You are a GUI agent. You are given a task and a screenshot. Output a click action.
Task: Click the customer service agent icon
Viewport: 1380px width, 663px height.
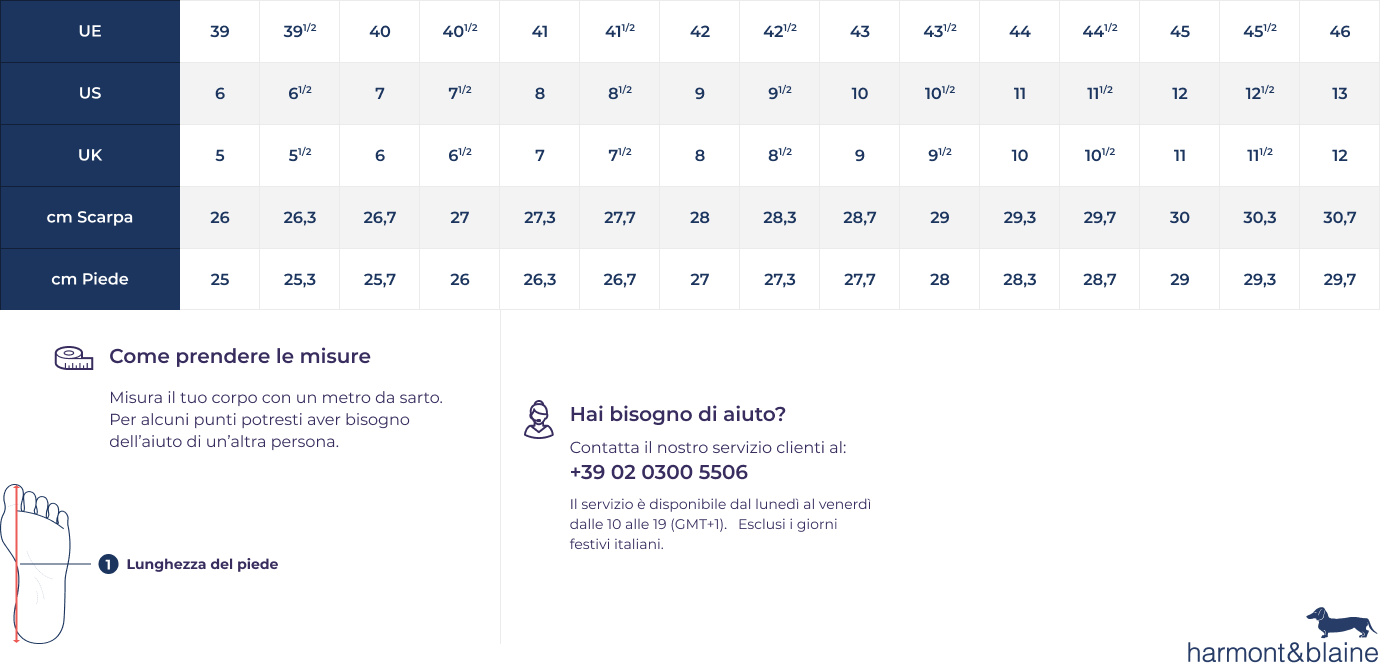coord(538,419)
